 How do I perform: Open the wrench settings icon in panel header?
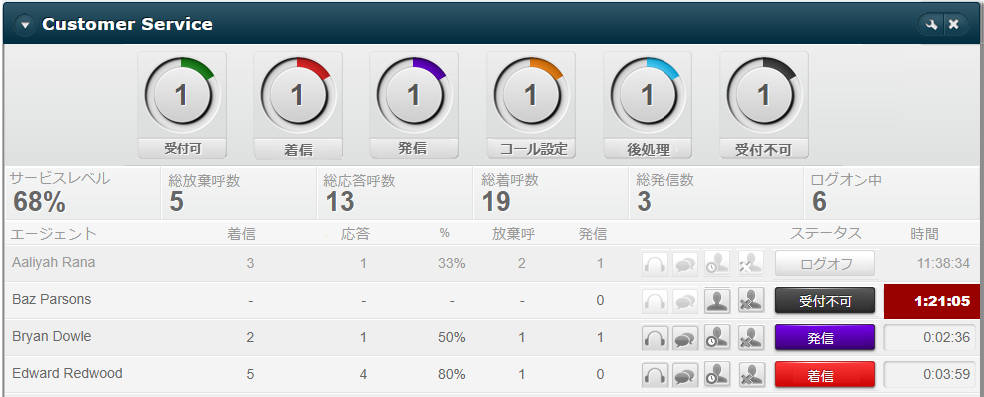point(932,24)
